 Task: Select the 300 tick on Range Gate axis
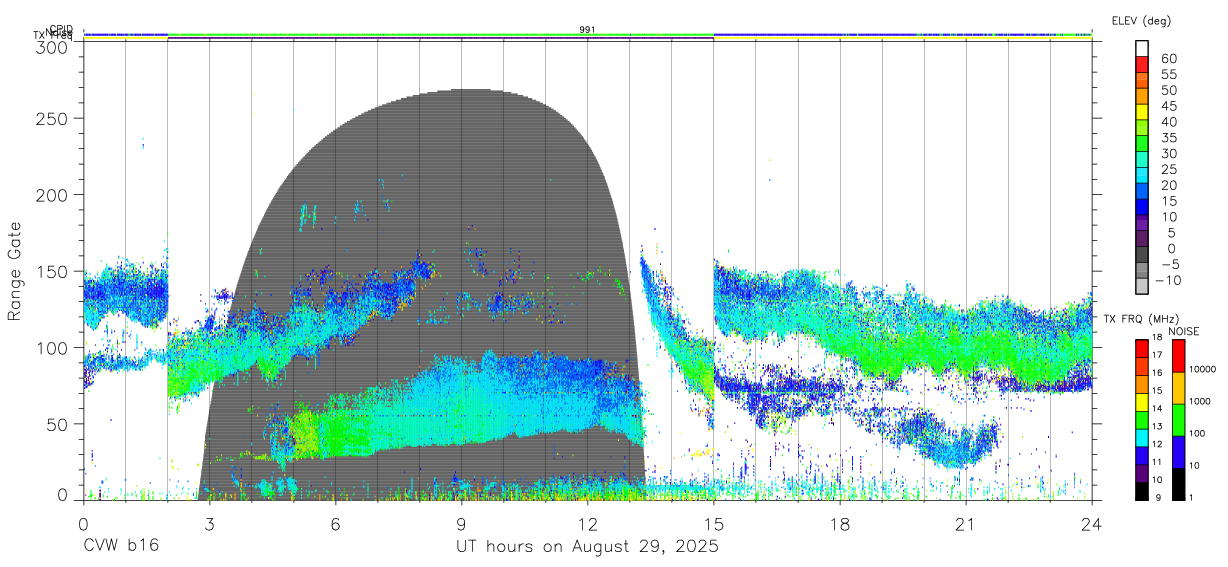52,47
